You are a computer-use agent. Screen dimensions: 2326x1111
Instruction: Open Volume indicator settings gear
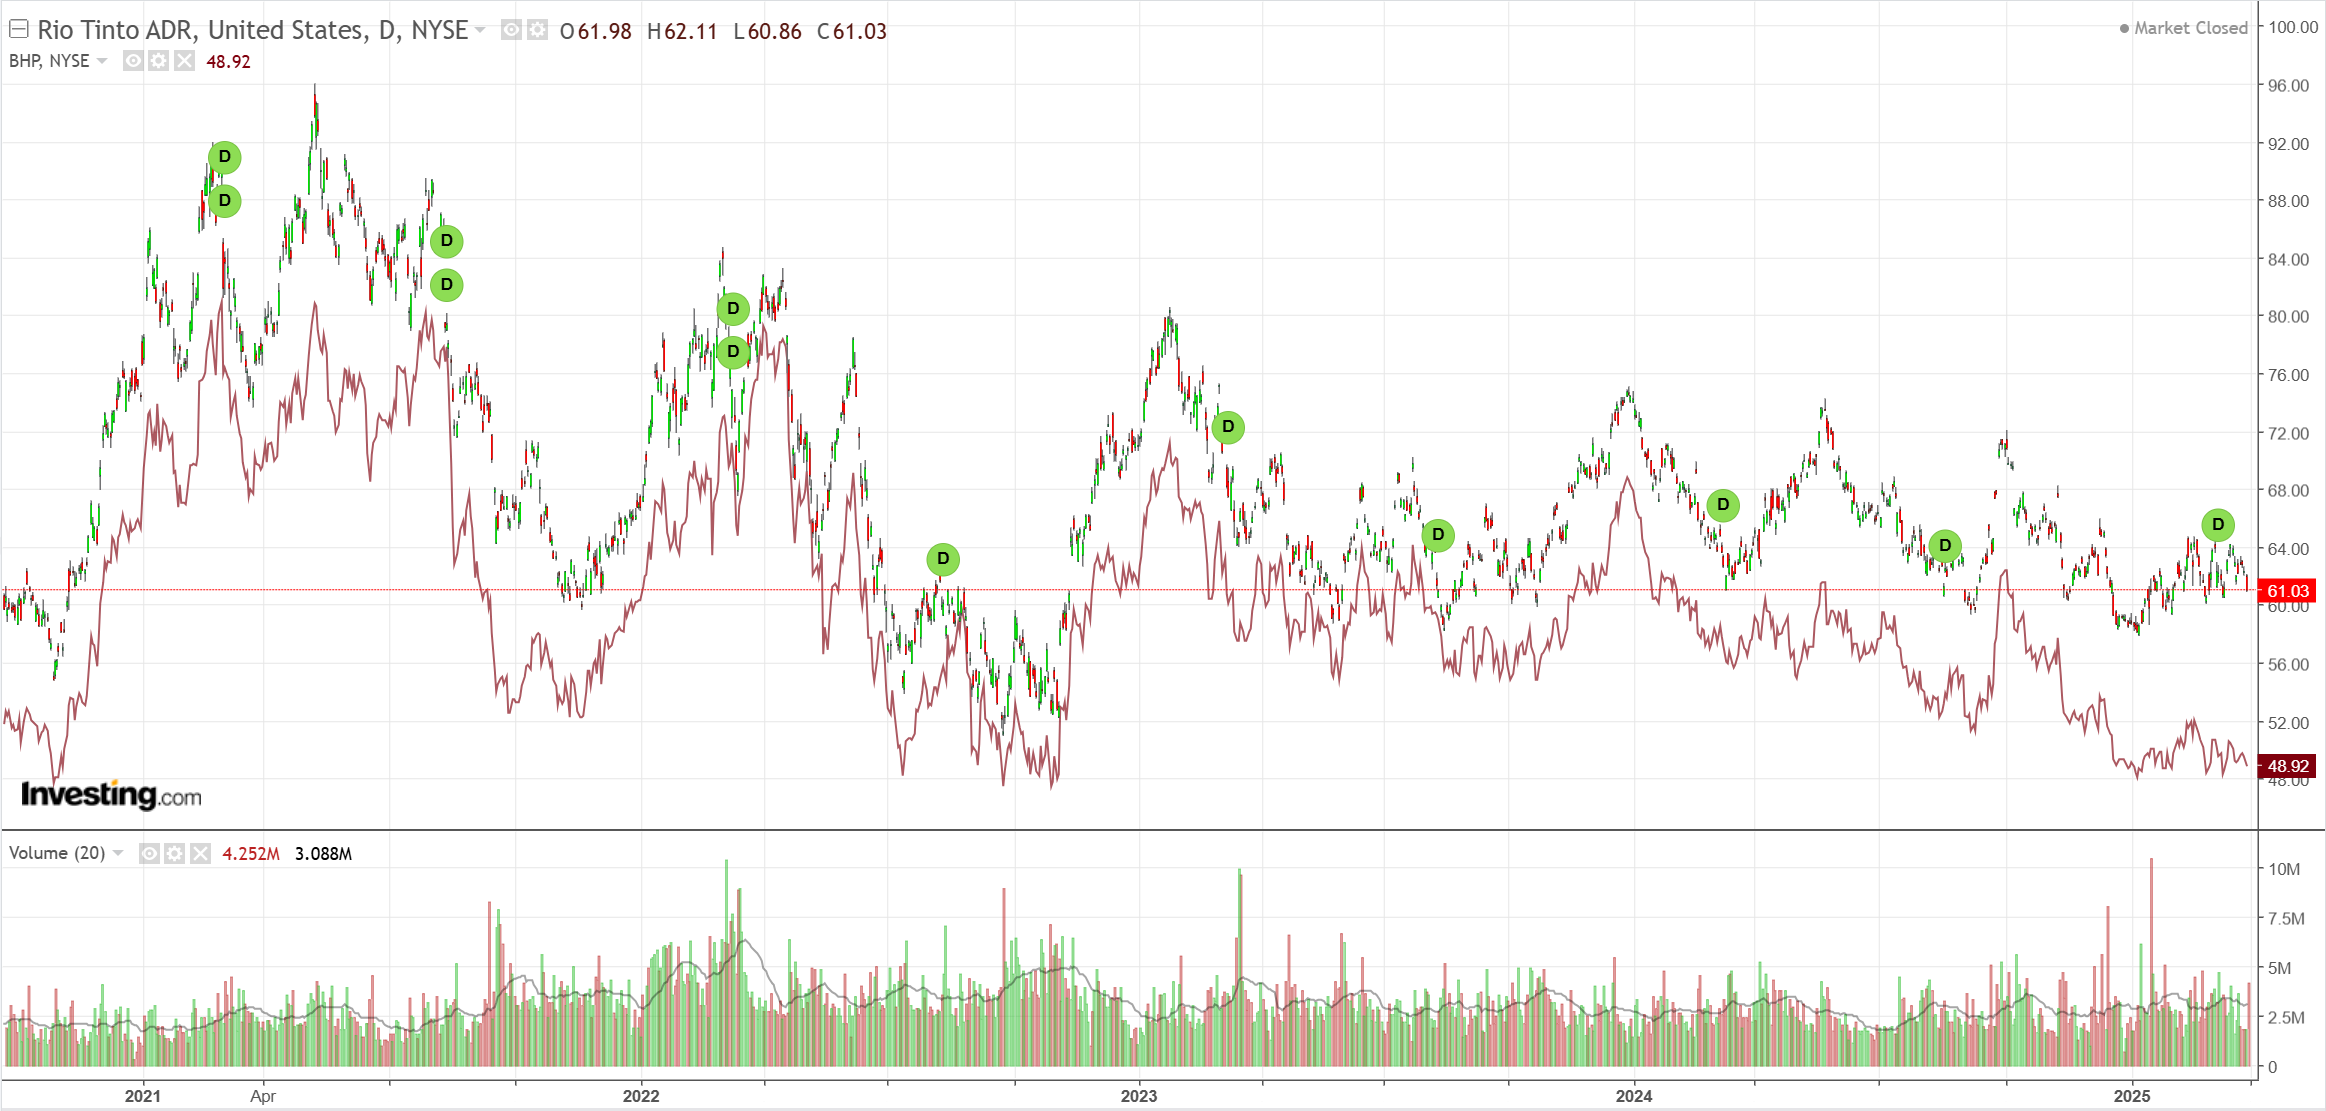(x=175, y=853)
